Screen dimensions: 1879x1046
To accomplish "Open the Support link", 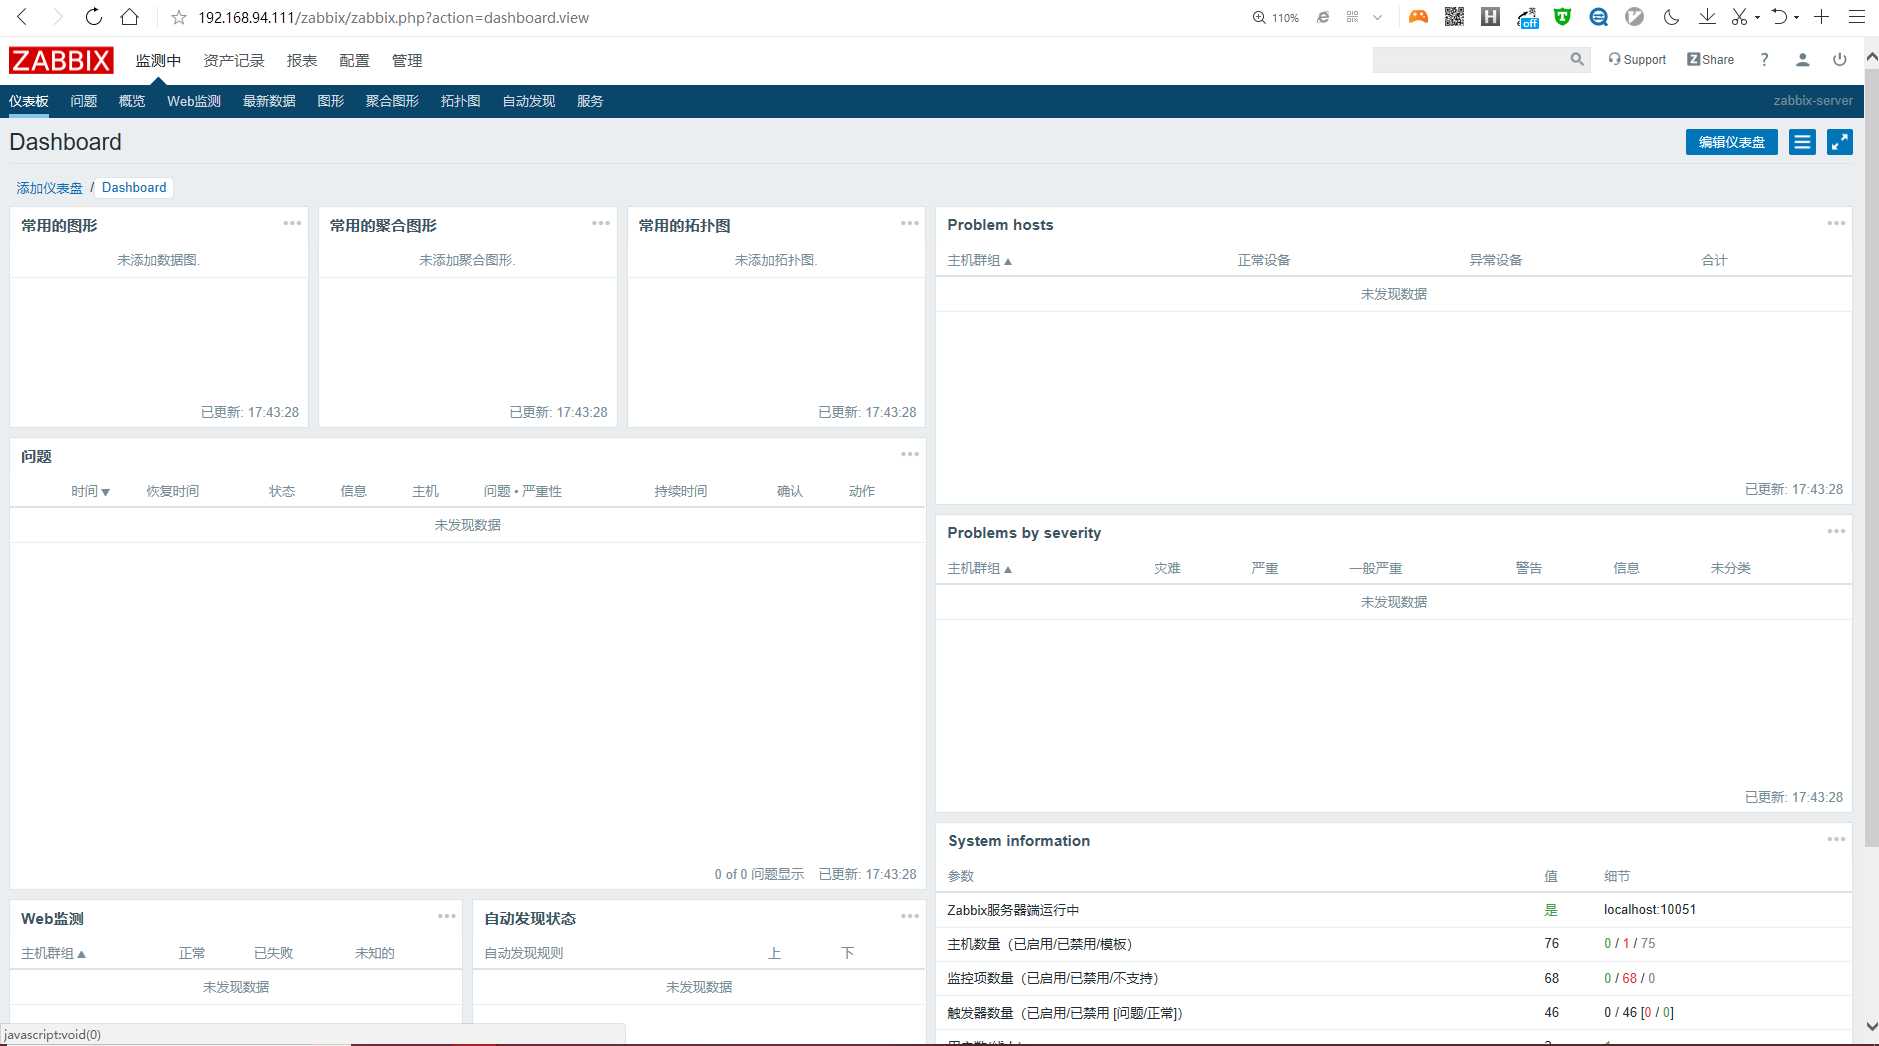I will (1637, 60).
